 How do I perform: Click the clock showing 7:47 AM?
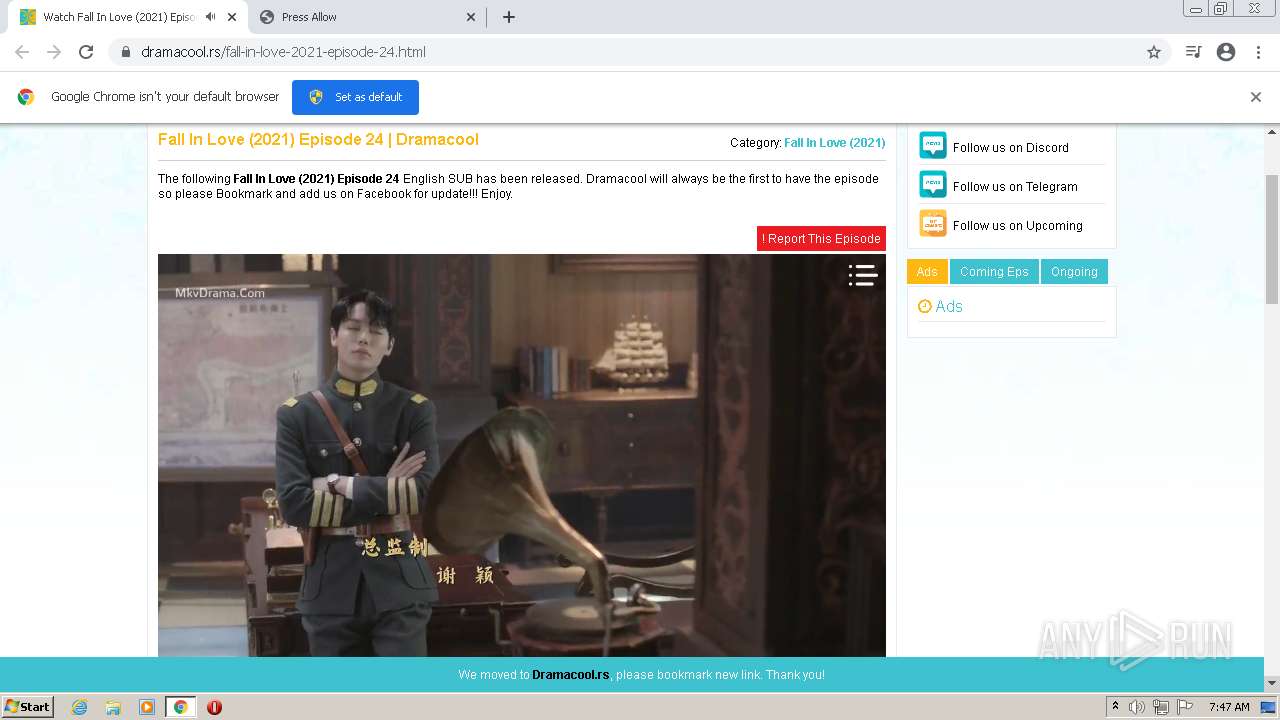click(1229, 707)
